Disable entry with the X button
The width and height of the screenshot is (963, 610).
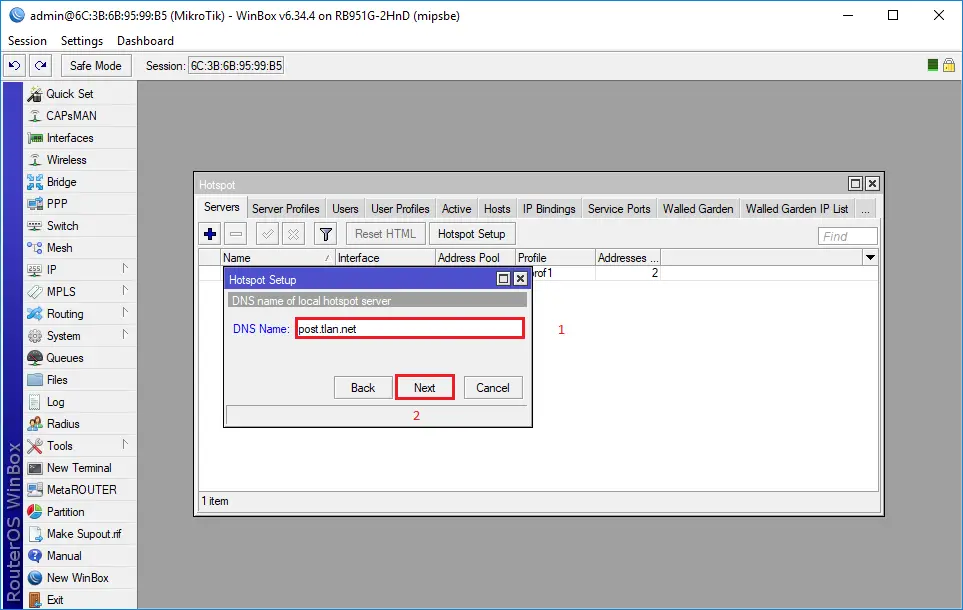(294, 234)
